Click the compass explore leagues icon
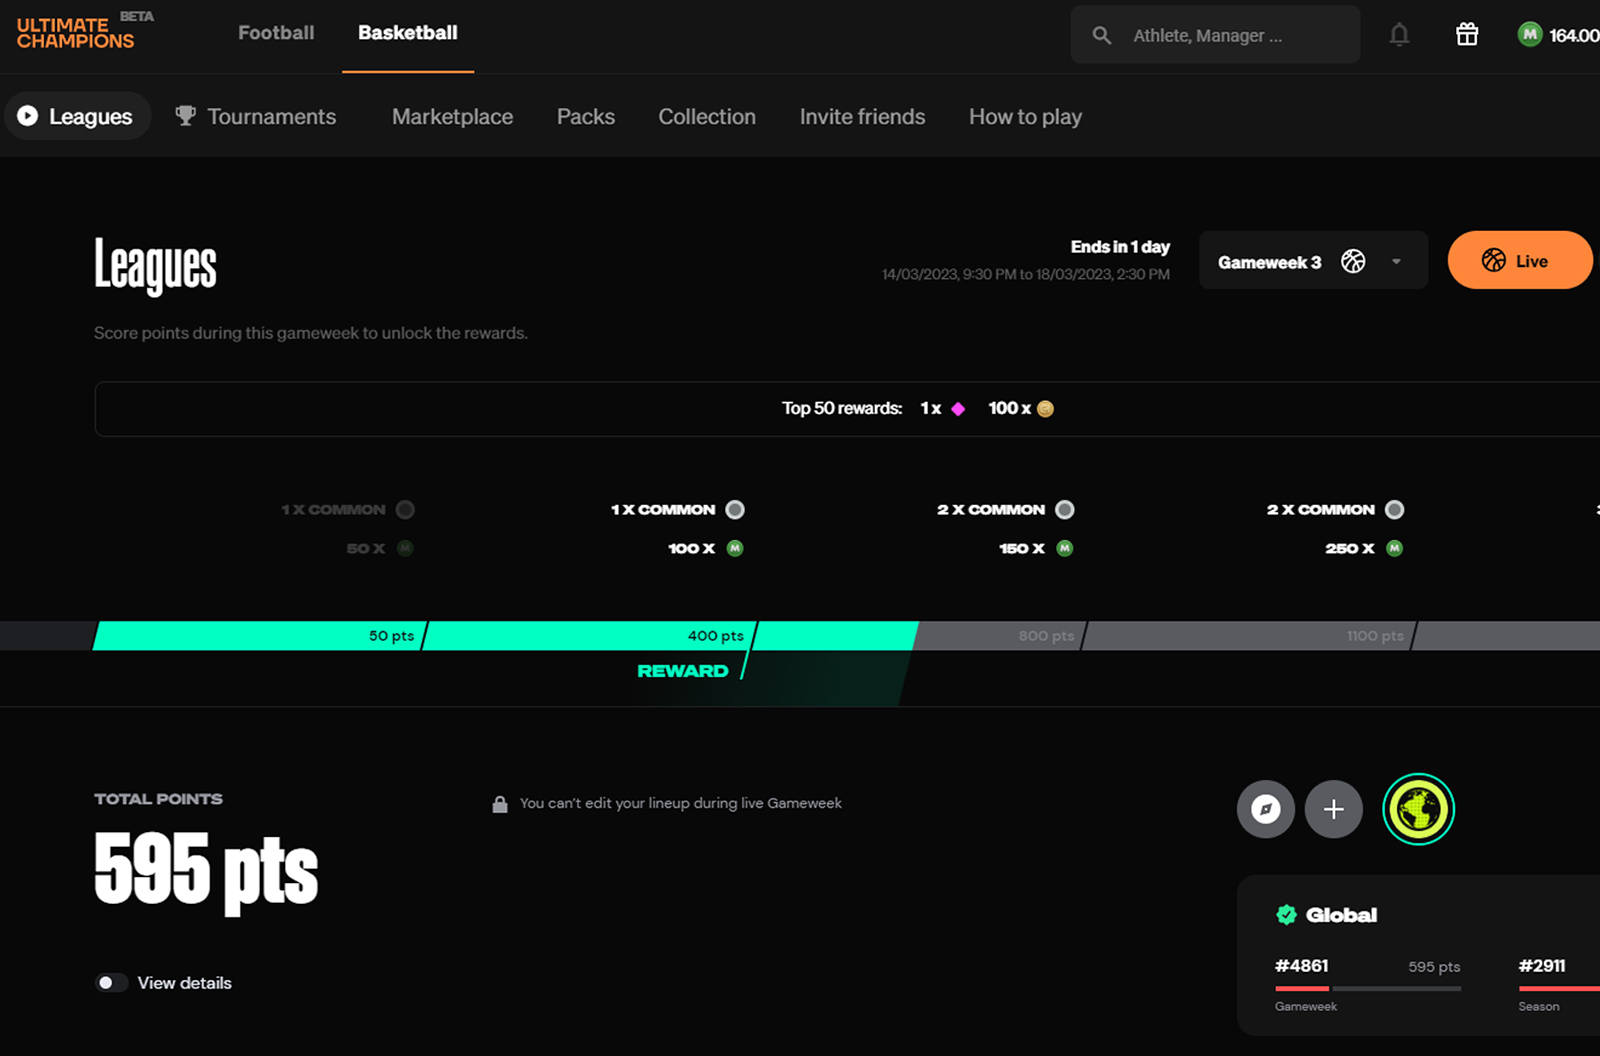Screen dimensions: 1600x1056 (1265, 809)
